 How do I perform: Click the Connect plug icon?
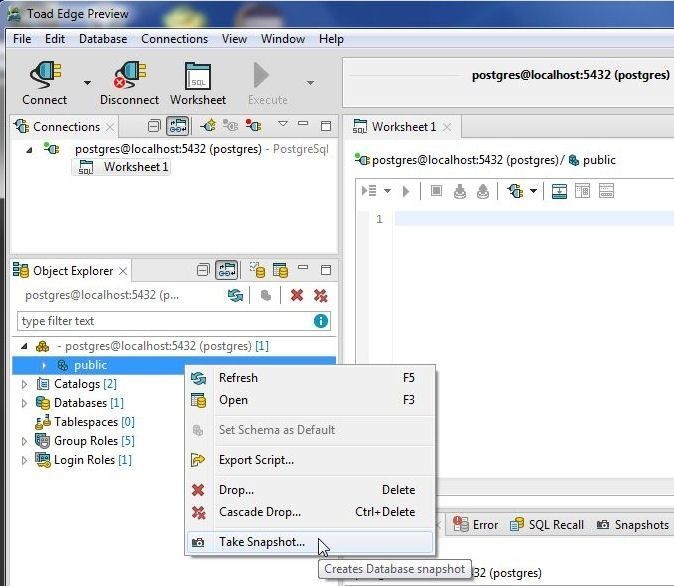click(x=45, y=75)
